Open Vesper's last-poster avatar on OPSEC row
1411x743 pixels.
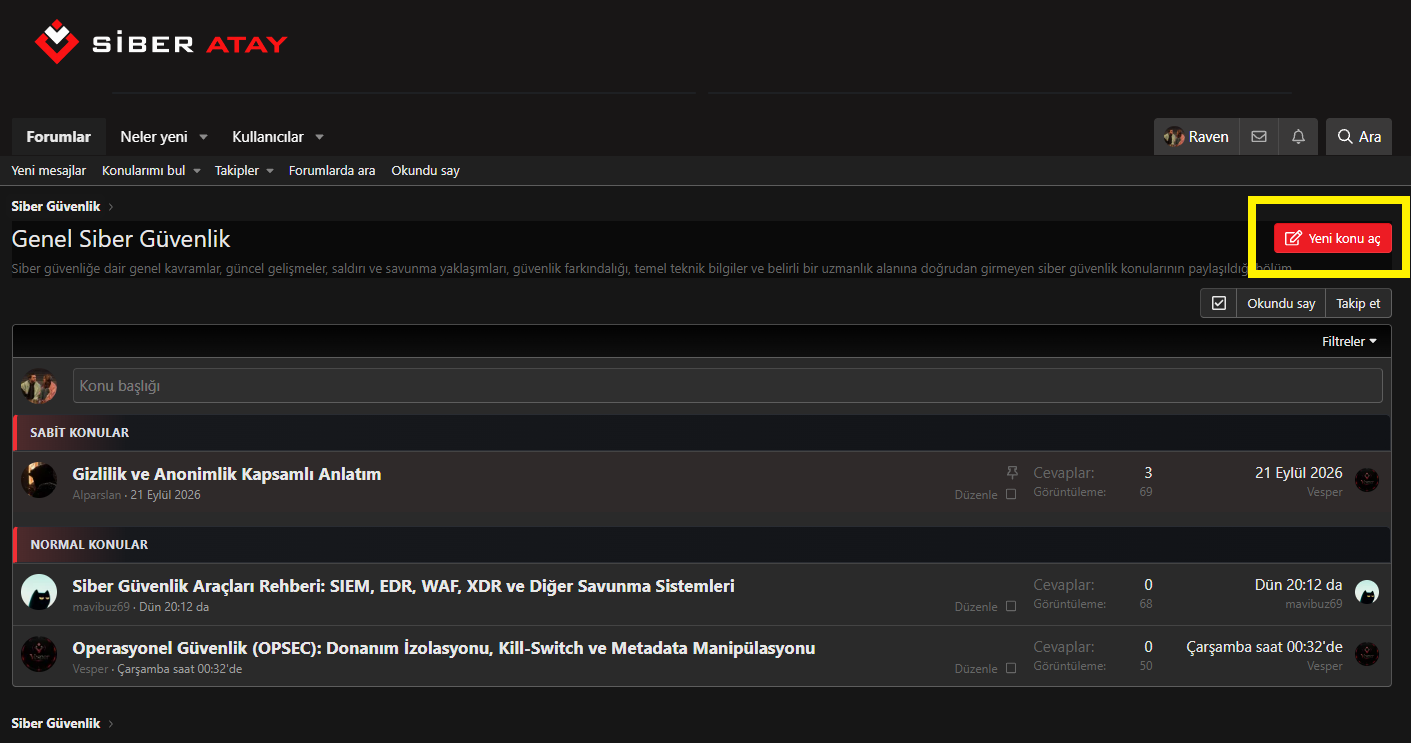pyautogui.click(x=1367, y=654)
